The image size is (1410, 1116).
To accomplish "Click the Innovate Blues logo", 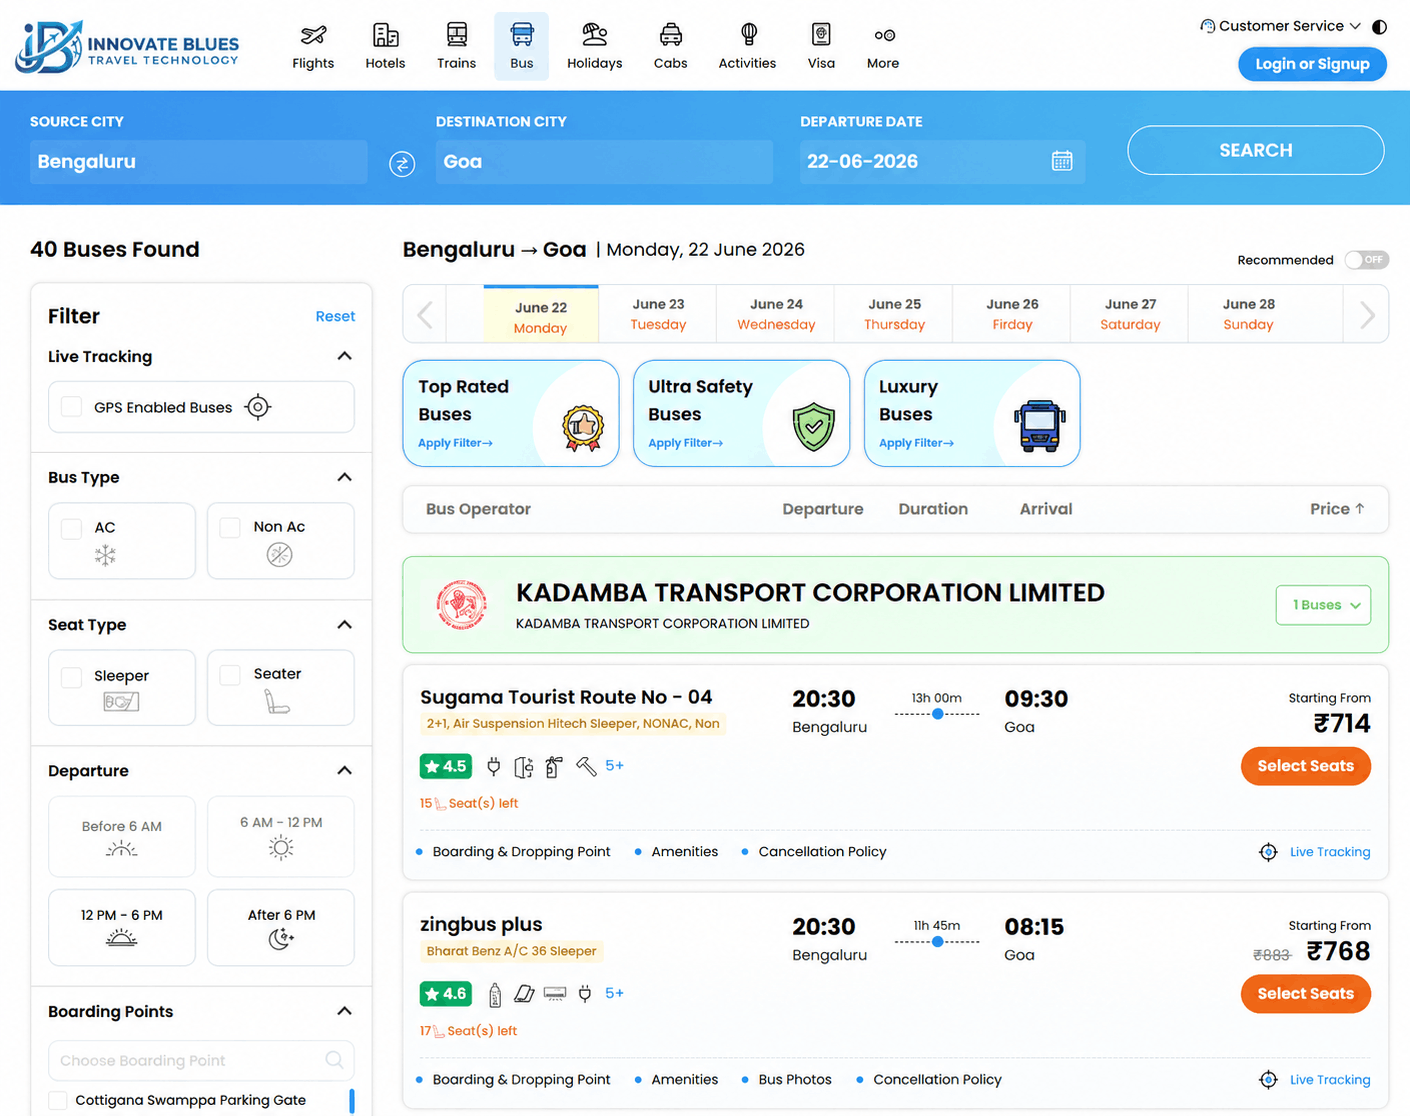I will point(127,46).
